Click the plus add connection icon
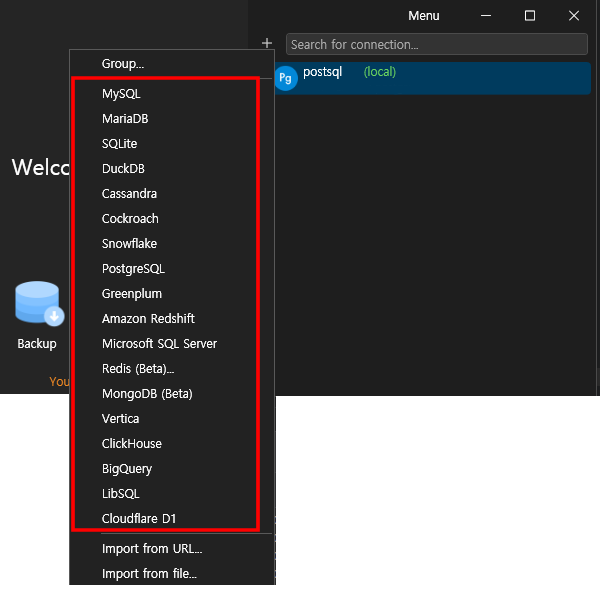This screenshot has height=590, width=600. click(267, 43)
